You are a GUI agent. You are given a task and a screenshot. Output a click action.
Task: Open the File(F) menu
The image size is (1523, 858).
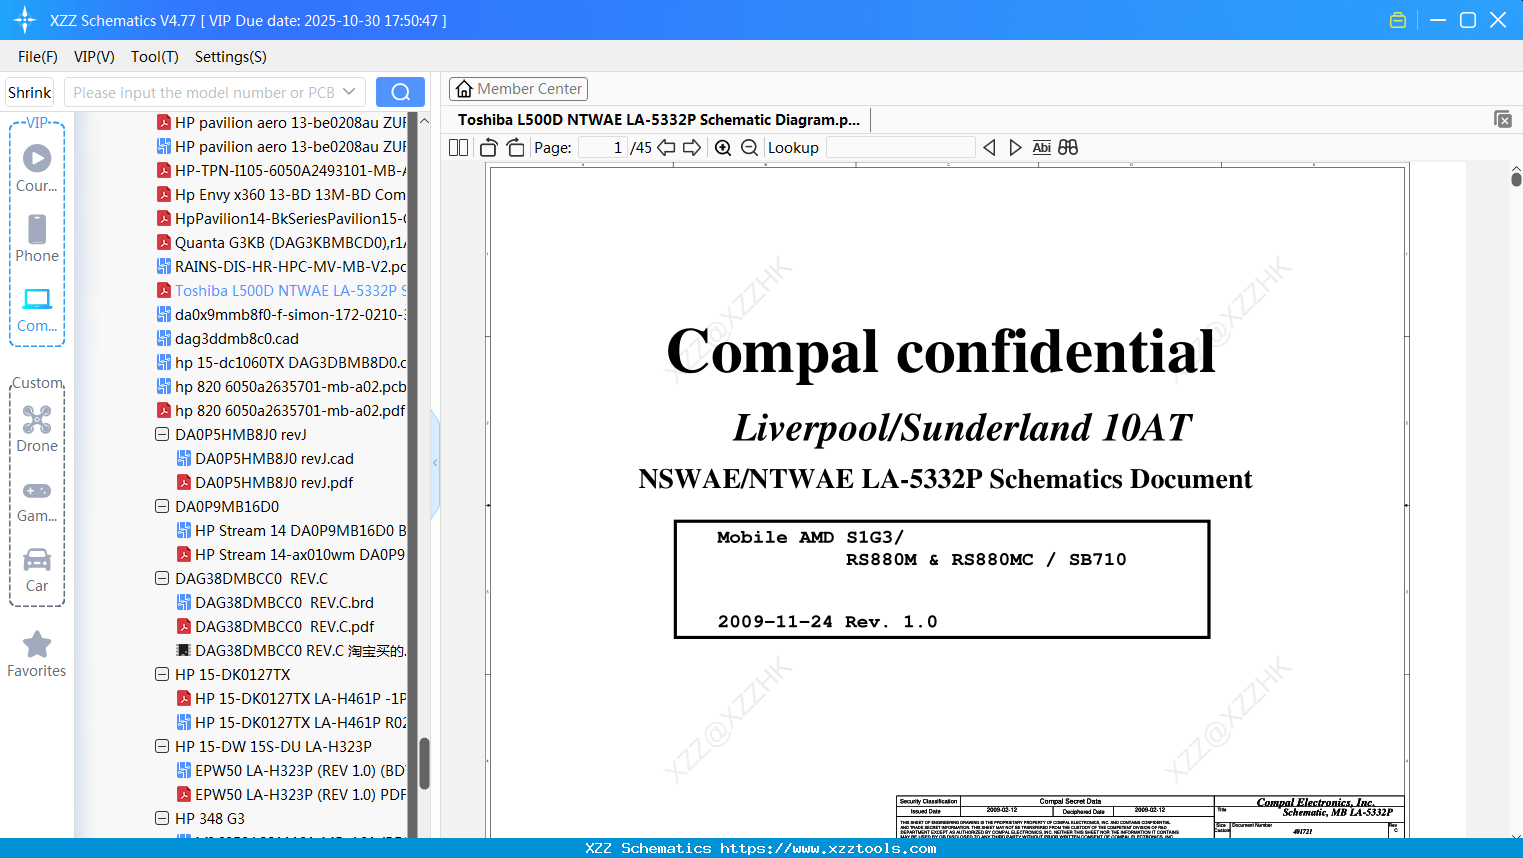pyautogui.click(x=38, y=57)
